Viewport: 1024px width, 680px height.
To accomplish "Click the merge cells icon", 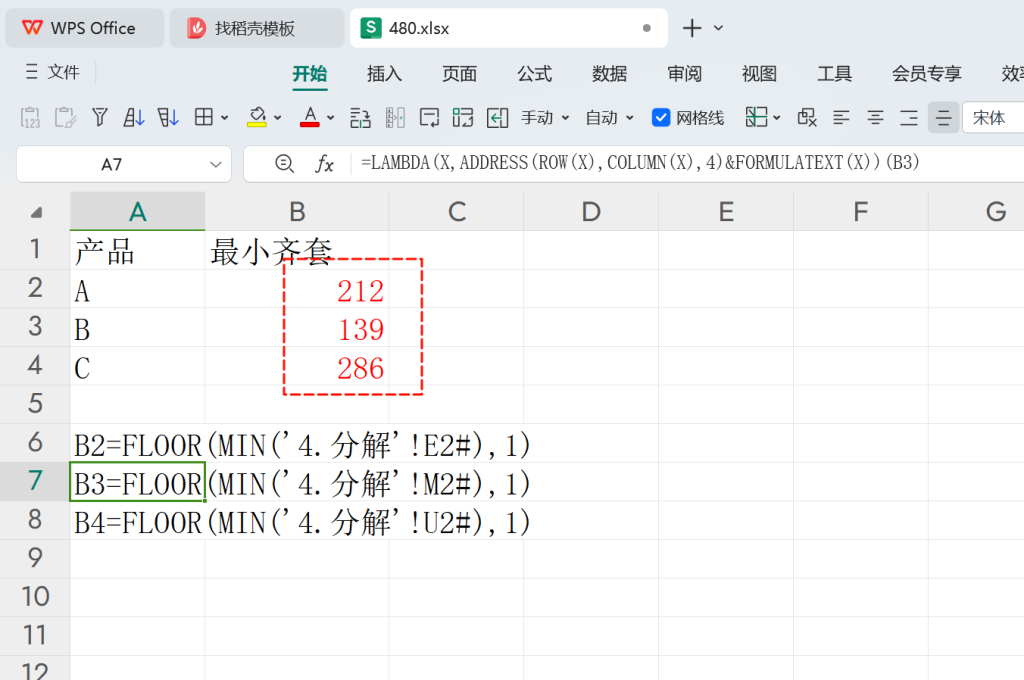I will [462, 118].
